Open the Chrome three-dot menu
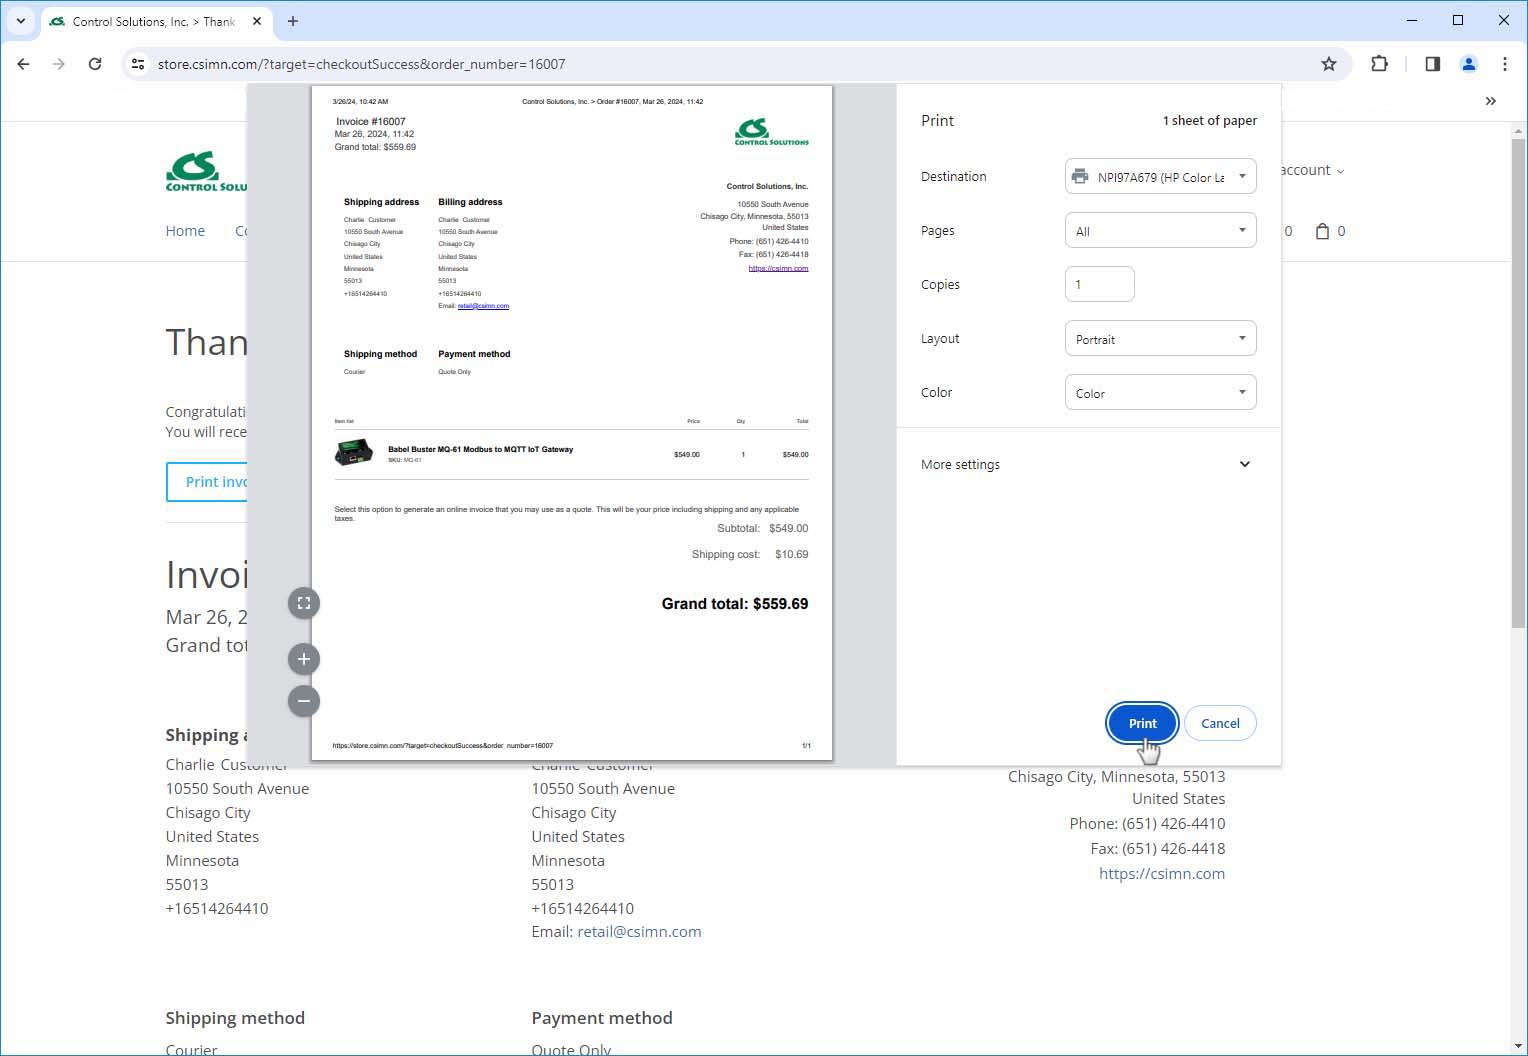This screenshot has height=1056, width=1528. [1504, 64]
